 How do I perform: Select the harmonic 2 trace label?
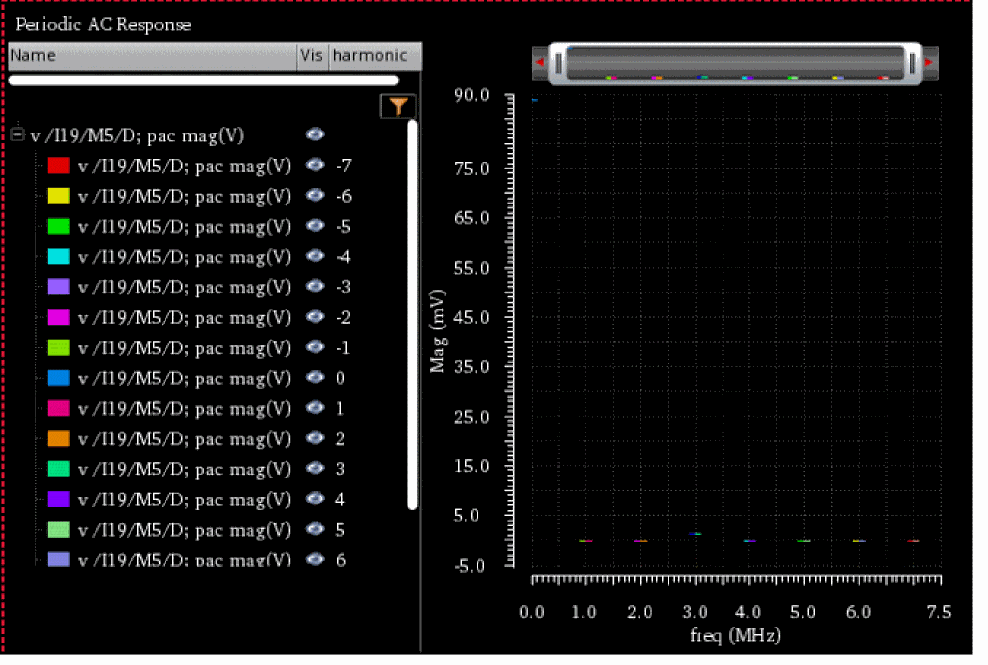coord(184,439)
